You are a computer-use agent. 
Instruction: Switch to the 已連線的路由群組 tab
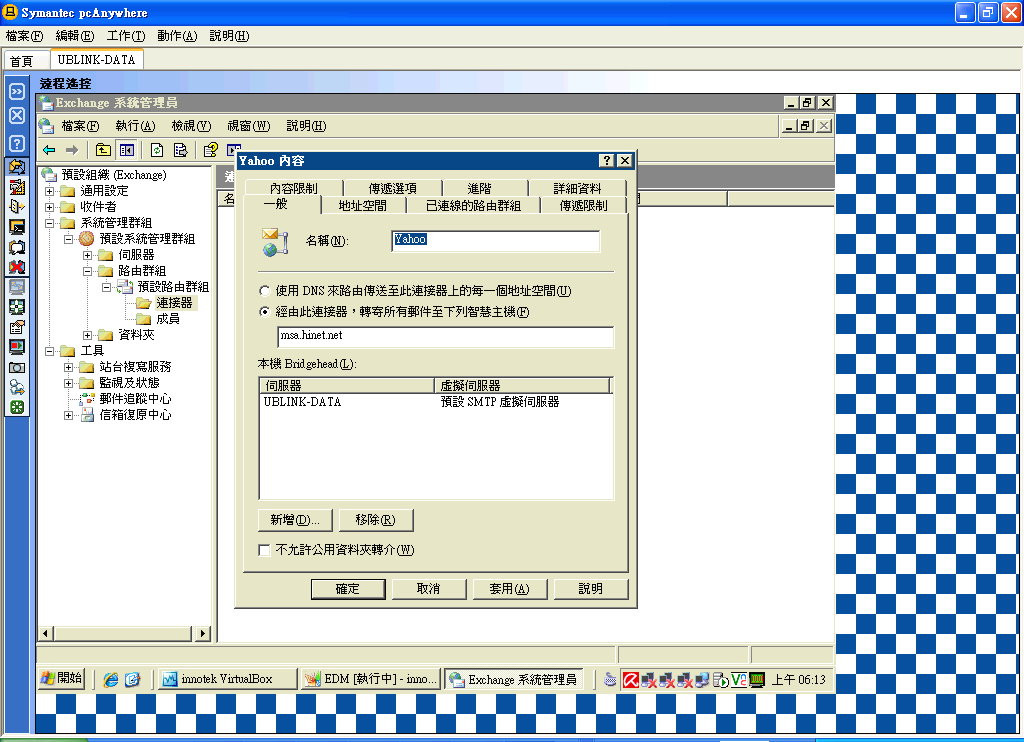click(473, 206)
